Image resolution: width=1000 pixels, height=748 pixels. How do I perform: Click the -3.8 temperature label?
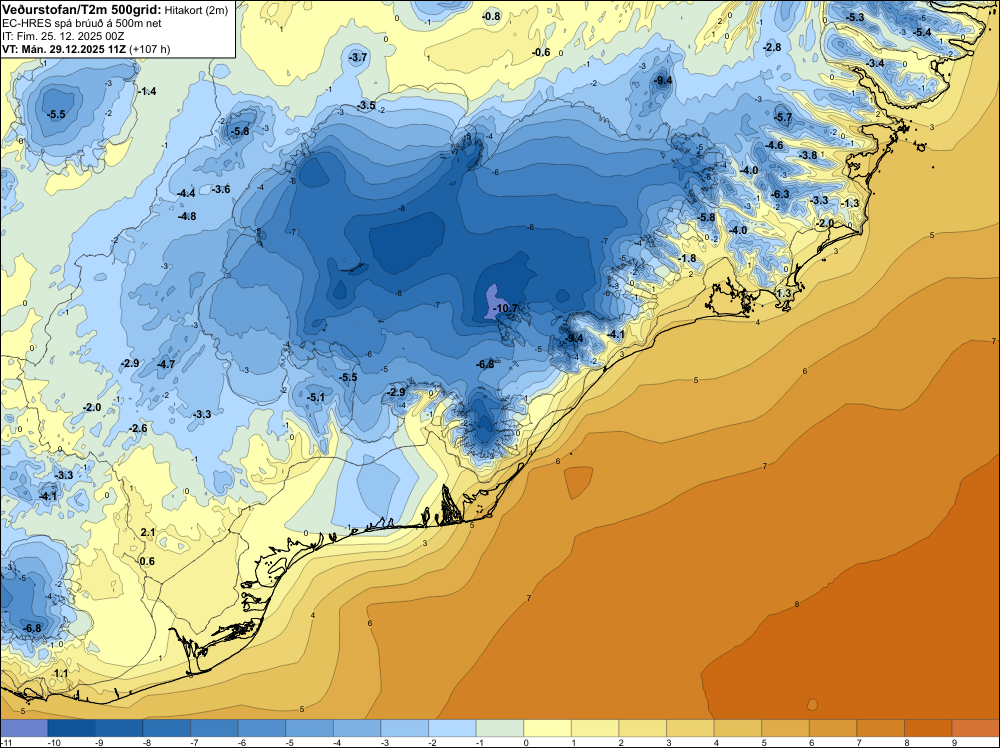point(808,155)
